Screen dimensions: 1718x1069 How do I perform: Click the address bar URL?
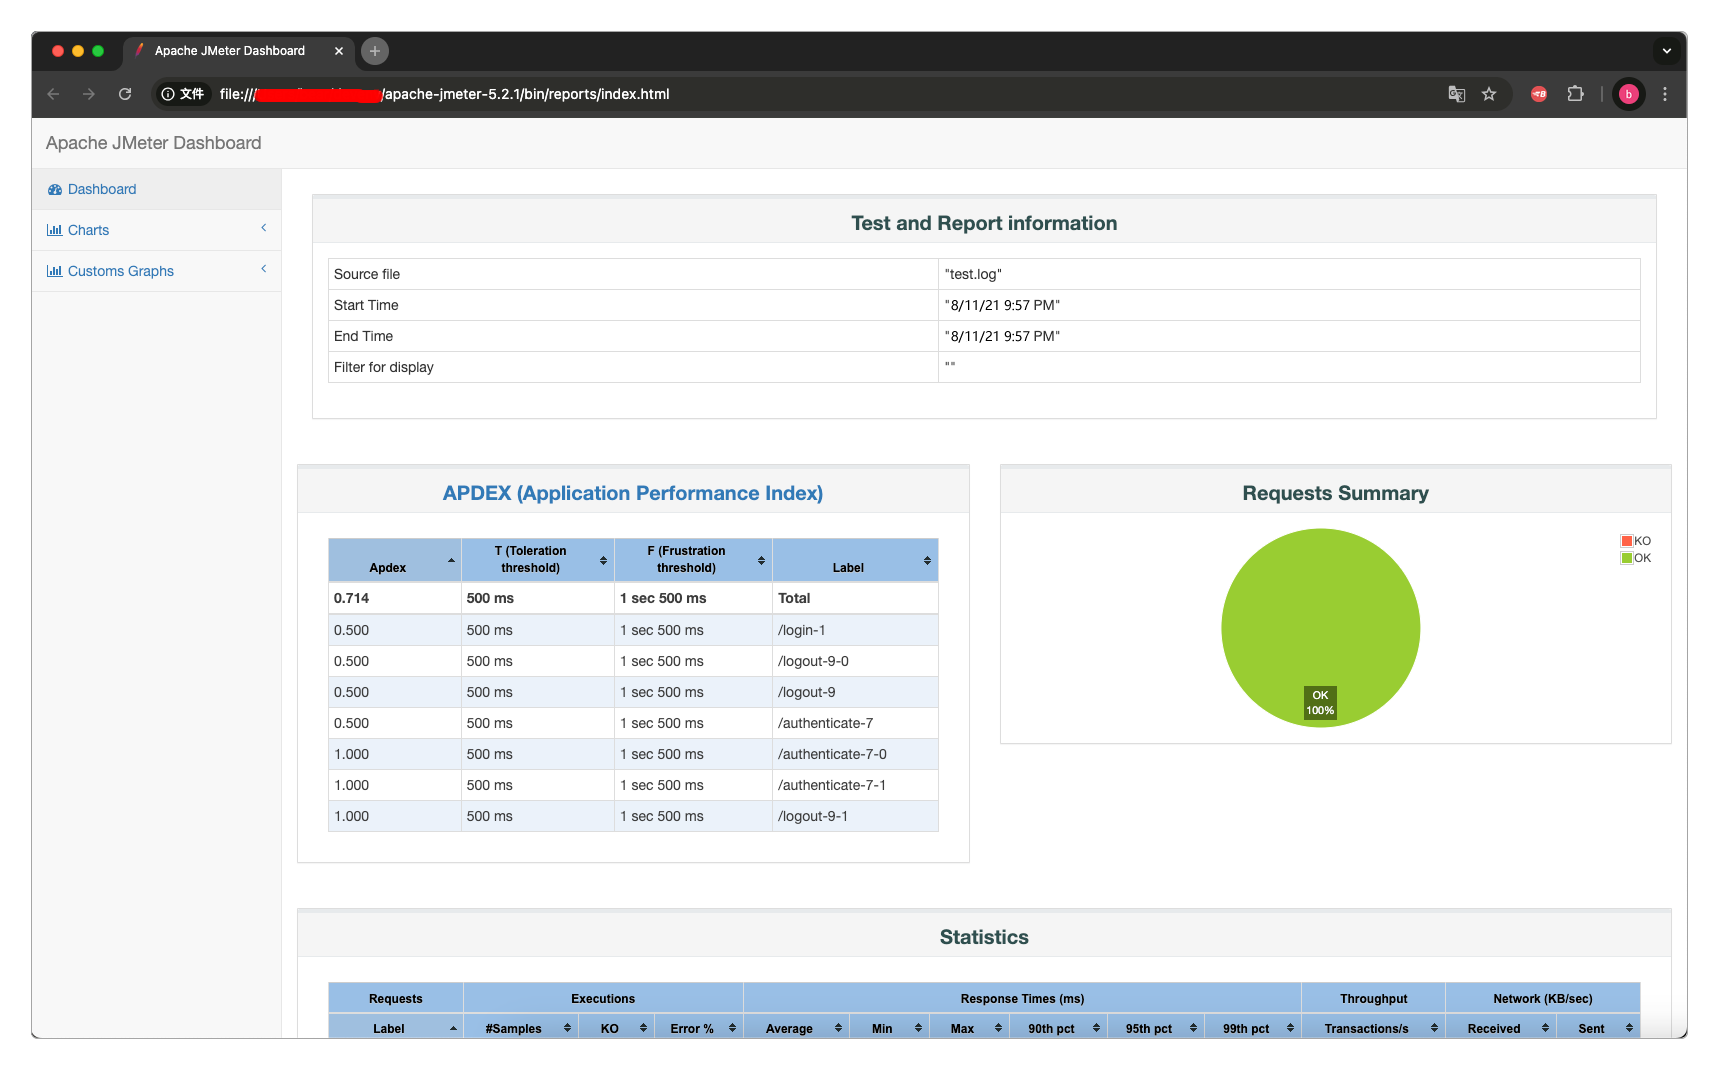tap(444, 94)
